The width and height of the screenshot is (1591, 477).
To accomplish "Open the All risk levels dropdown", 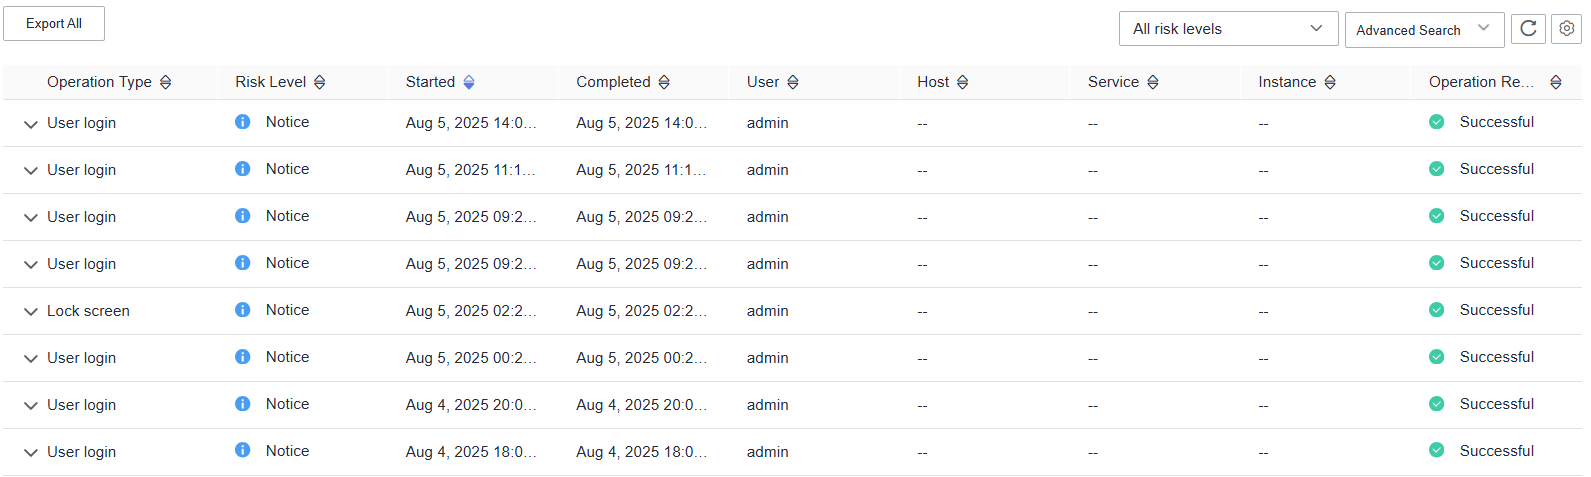I will pyautogui.click(x=1228, y=29).
